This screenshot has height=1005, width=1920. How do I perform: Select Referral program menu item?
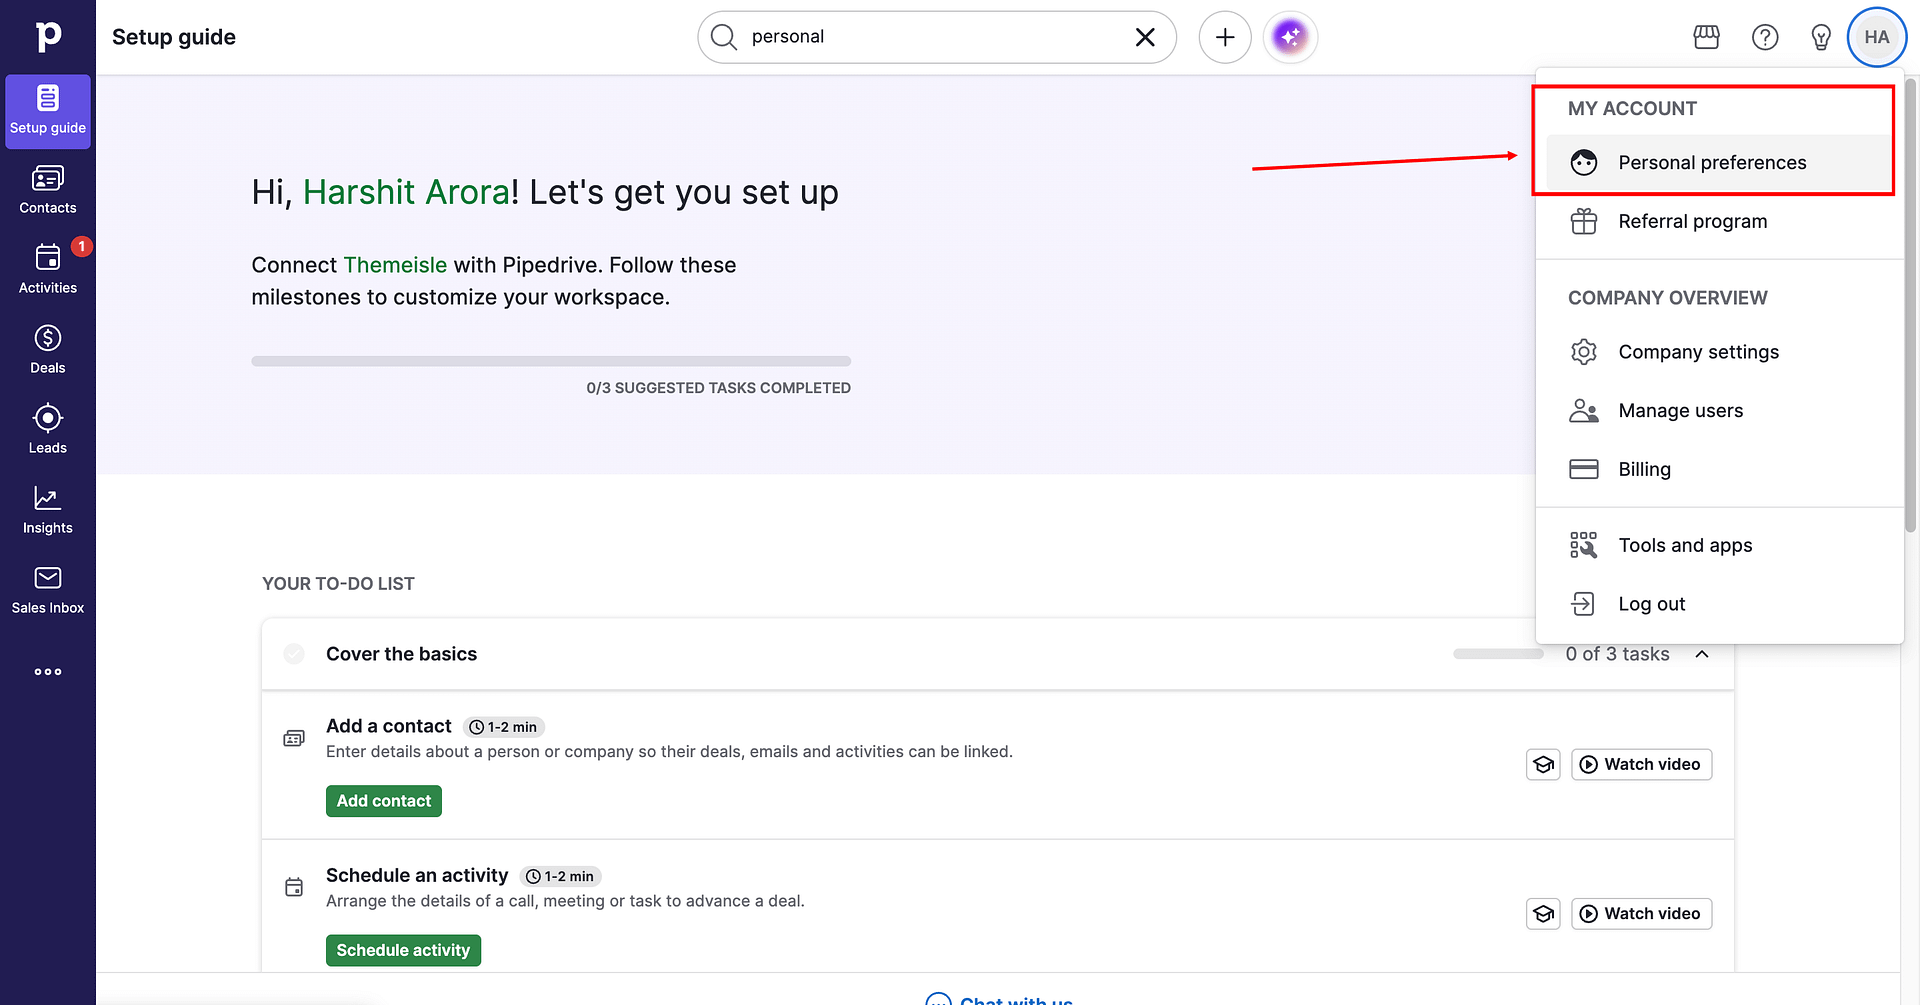pyautogui.click(x=1719, y=221)
